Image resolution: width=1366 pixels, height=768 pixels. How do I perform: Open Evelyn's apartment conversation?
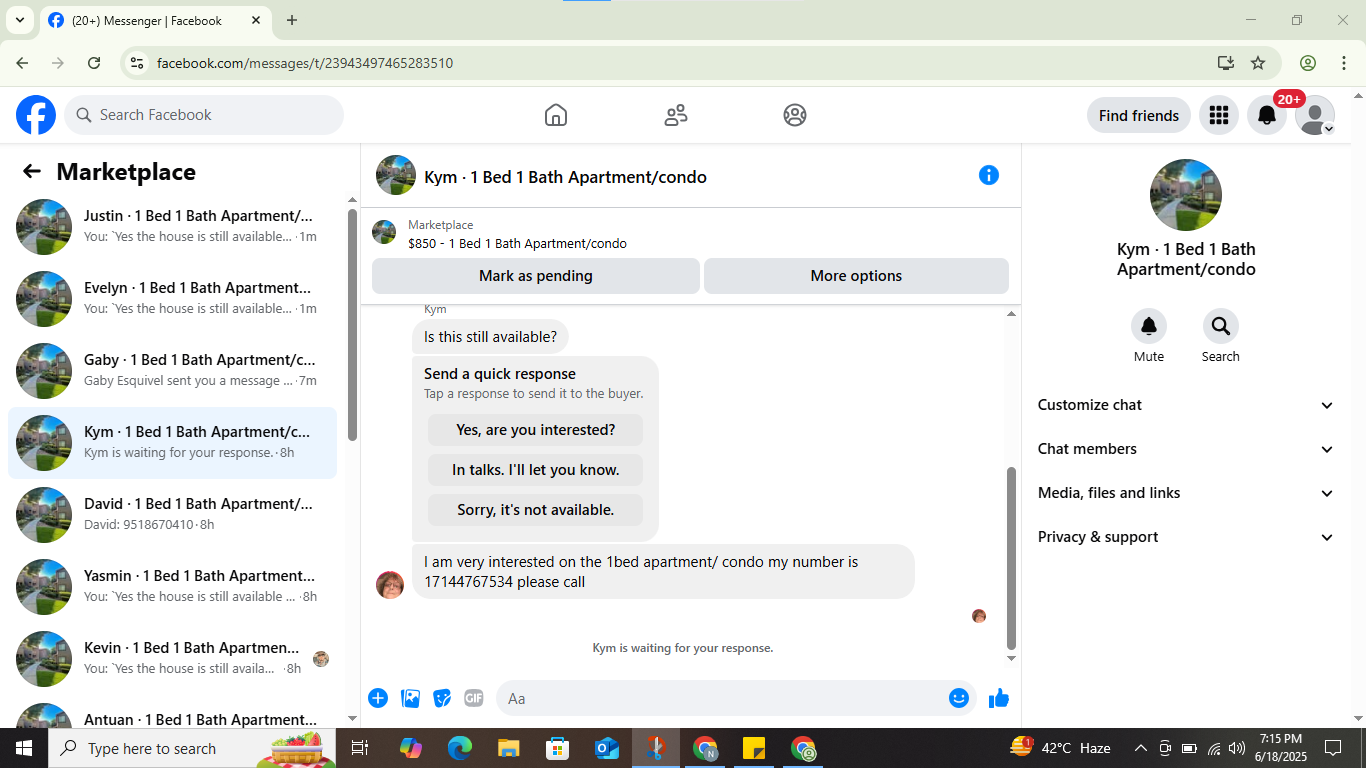[172, 299]
